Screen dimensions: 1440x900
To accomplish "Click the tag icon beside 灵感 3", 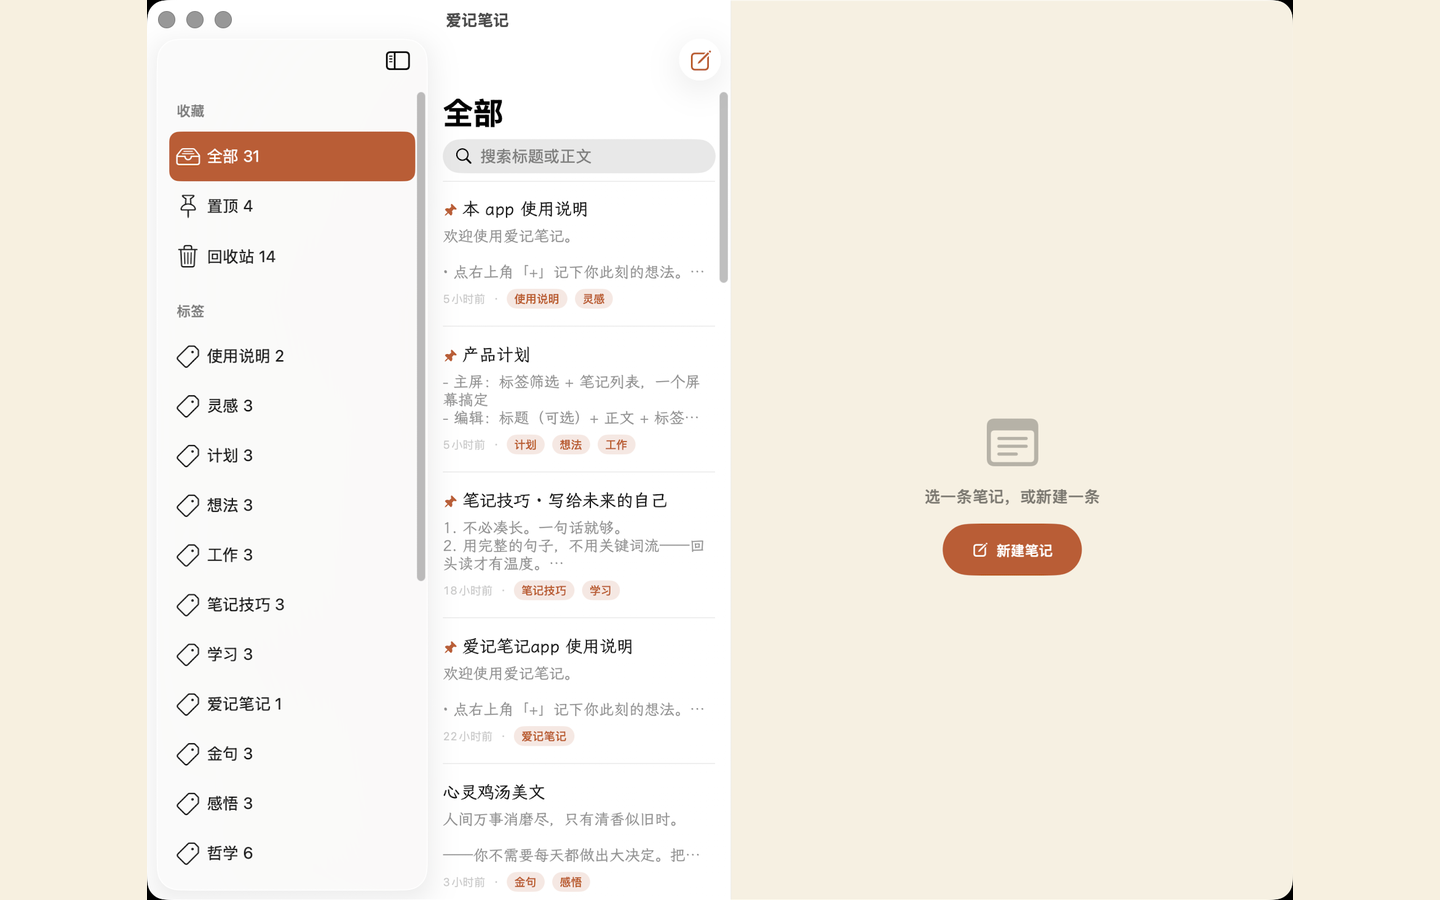I will pyautogui.click(x=188, y=406).
